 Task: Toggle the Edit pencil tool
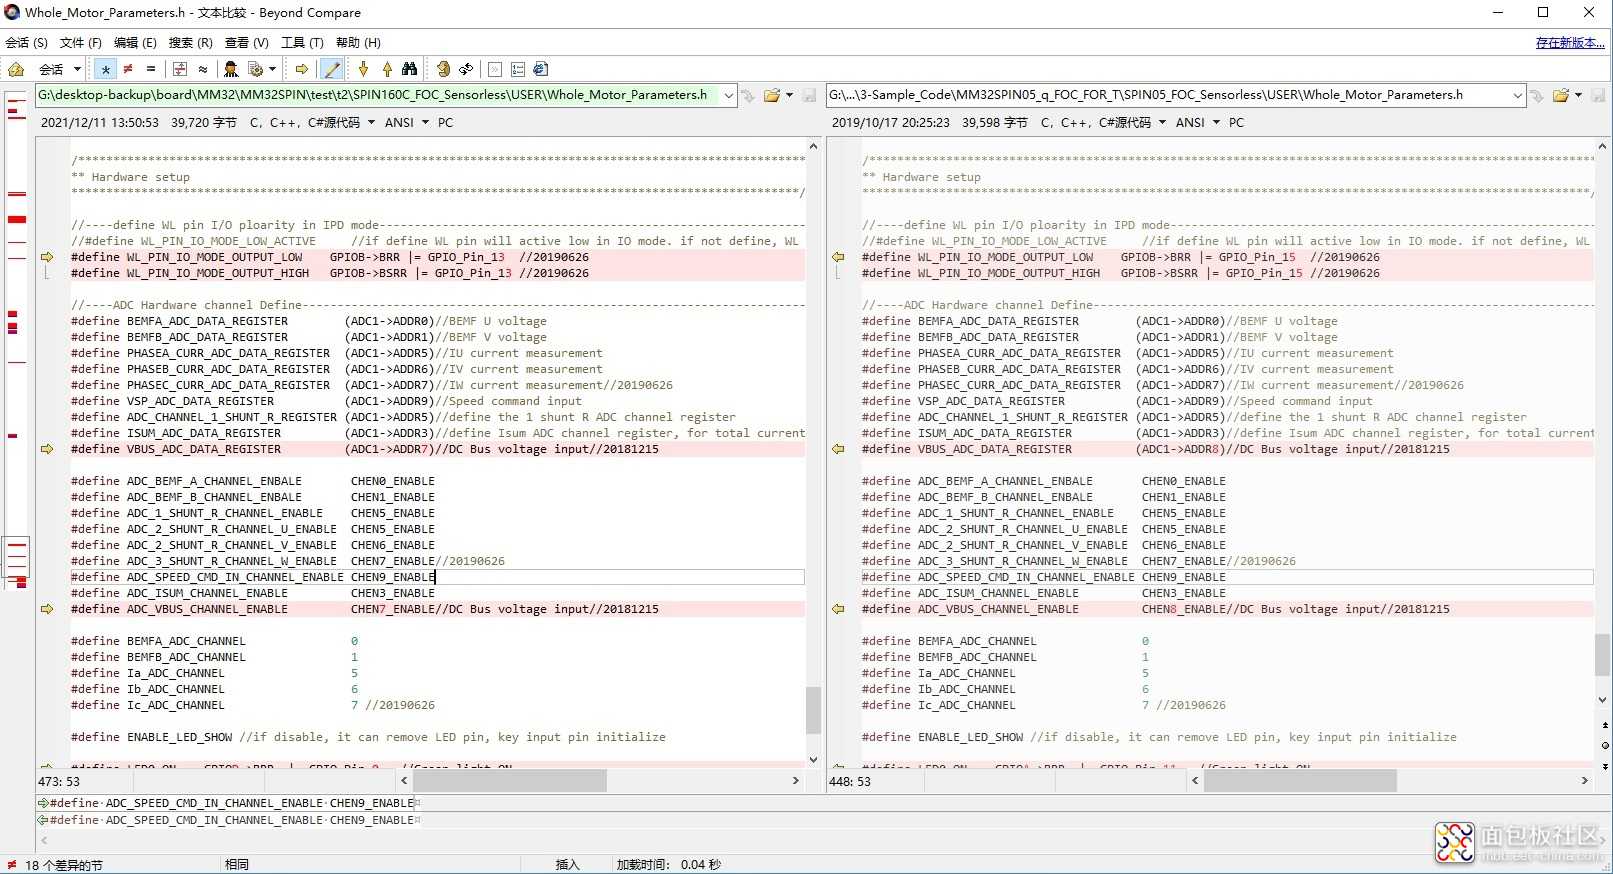coord(332,69)
